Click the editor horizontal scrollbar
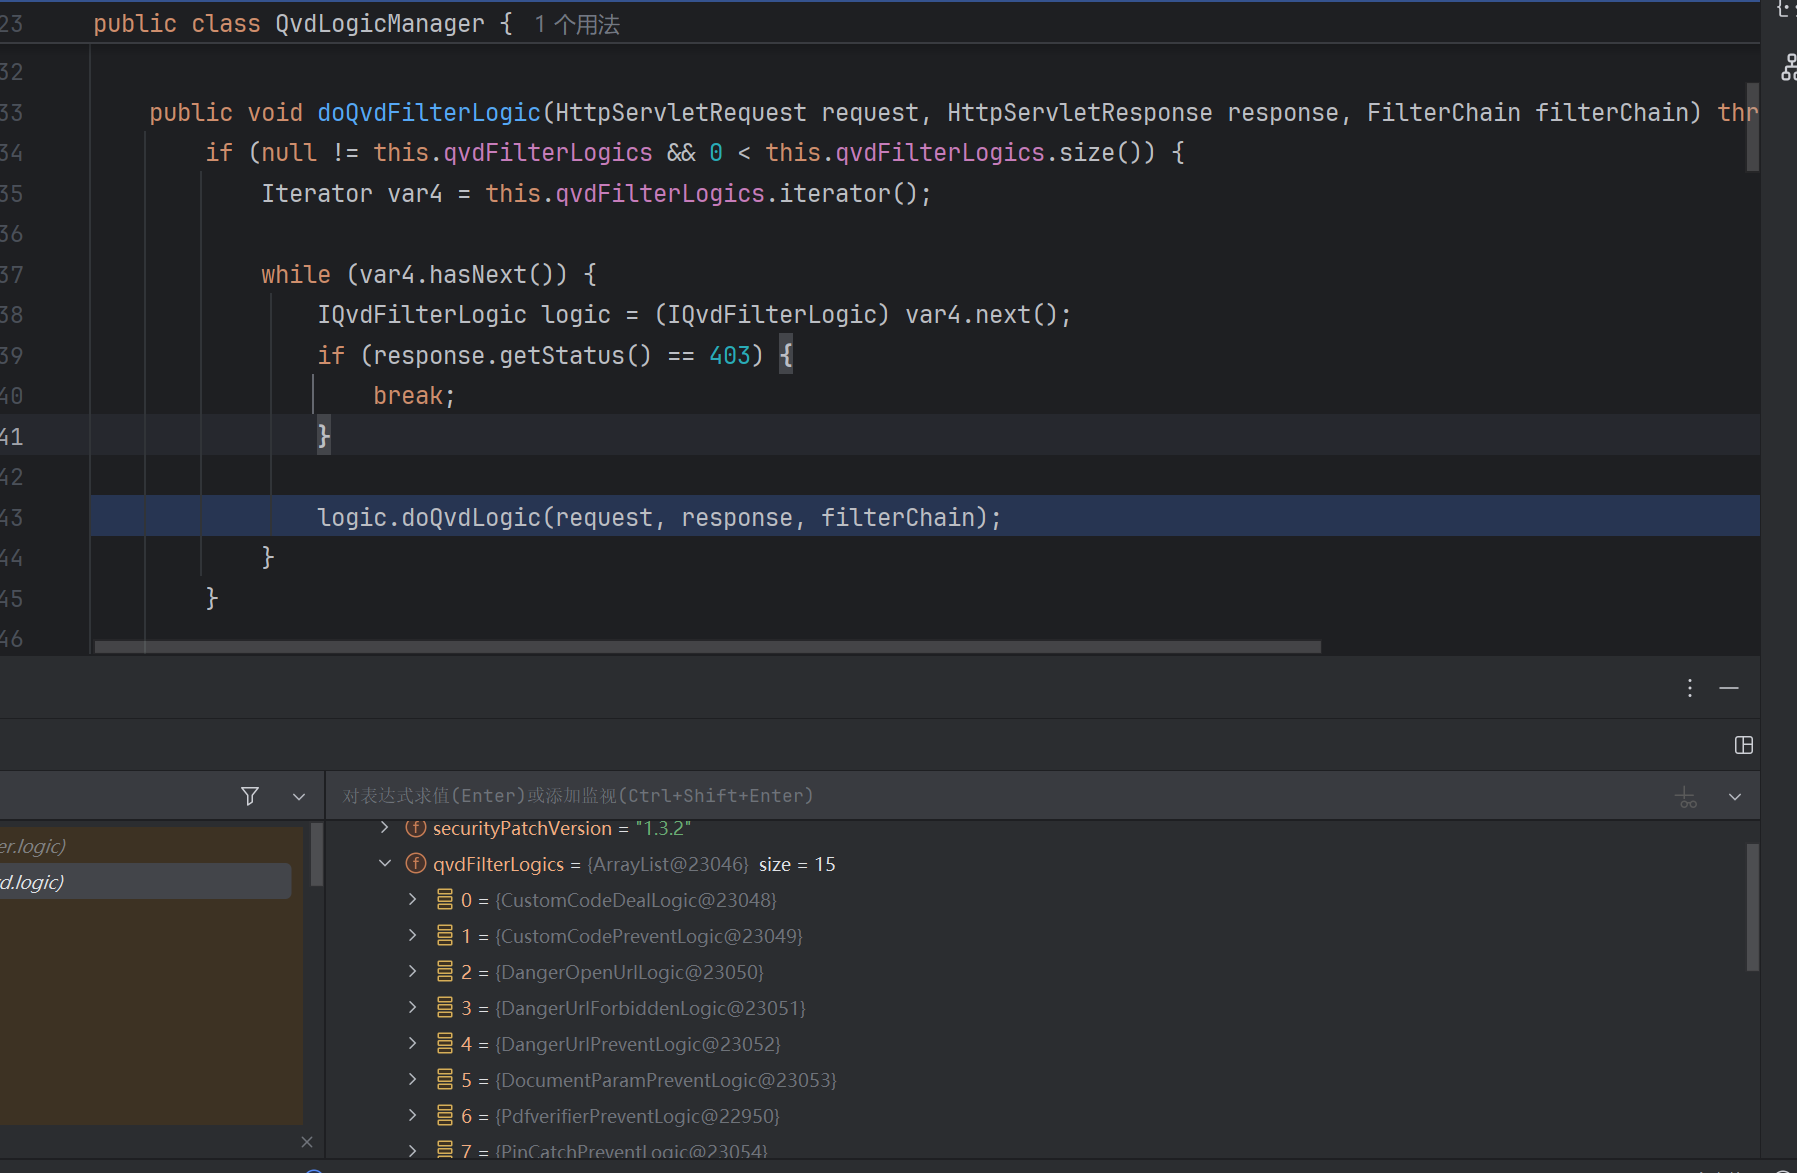This screenshot has height=1173, width=1797. point(707,647)
